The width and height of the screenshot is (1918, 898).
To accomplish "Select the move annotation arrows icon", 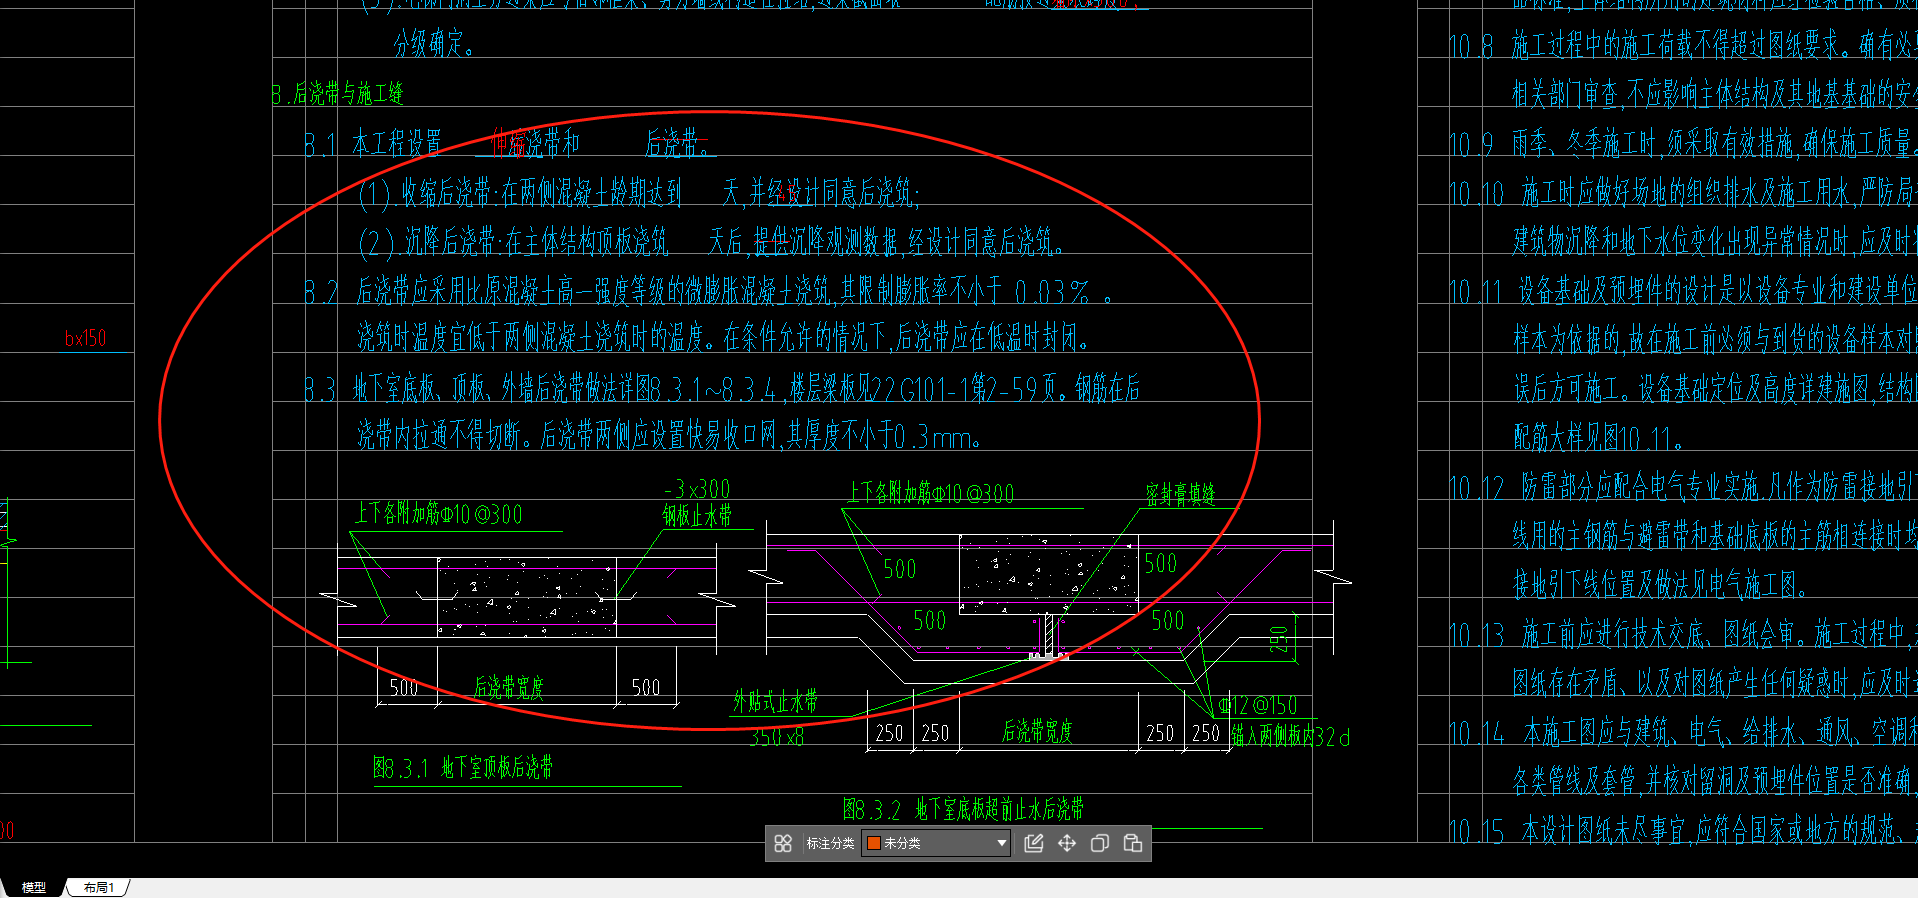I will [x=1067, y=843].
